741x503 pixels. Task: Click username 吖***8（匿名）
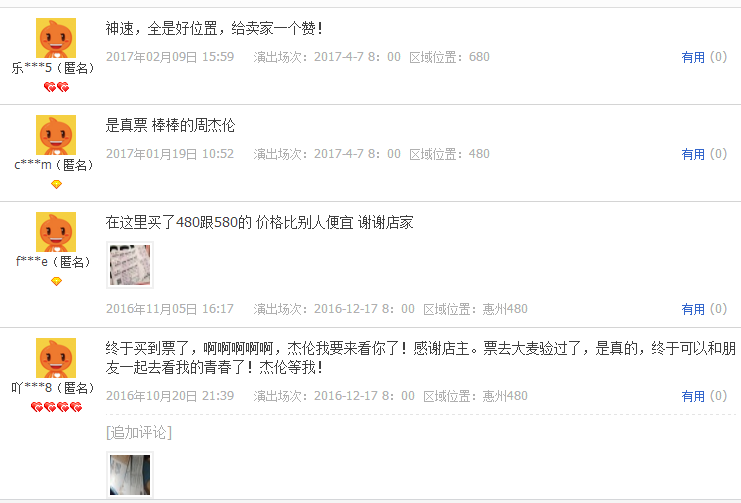53,388
